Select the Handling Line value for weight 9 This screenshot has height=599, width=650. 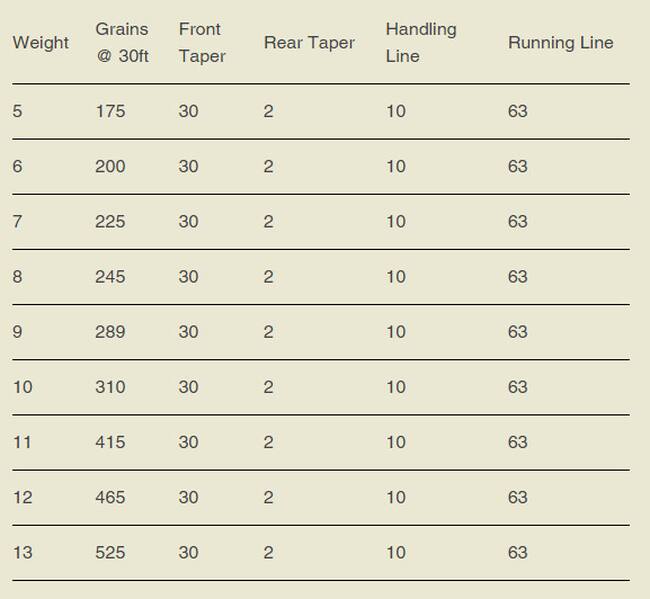tap(396, 332)
